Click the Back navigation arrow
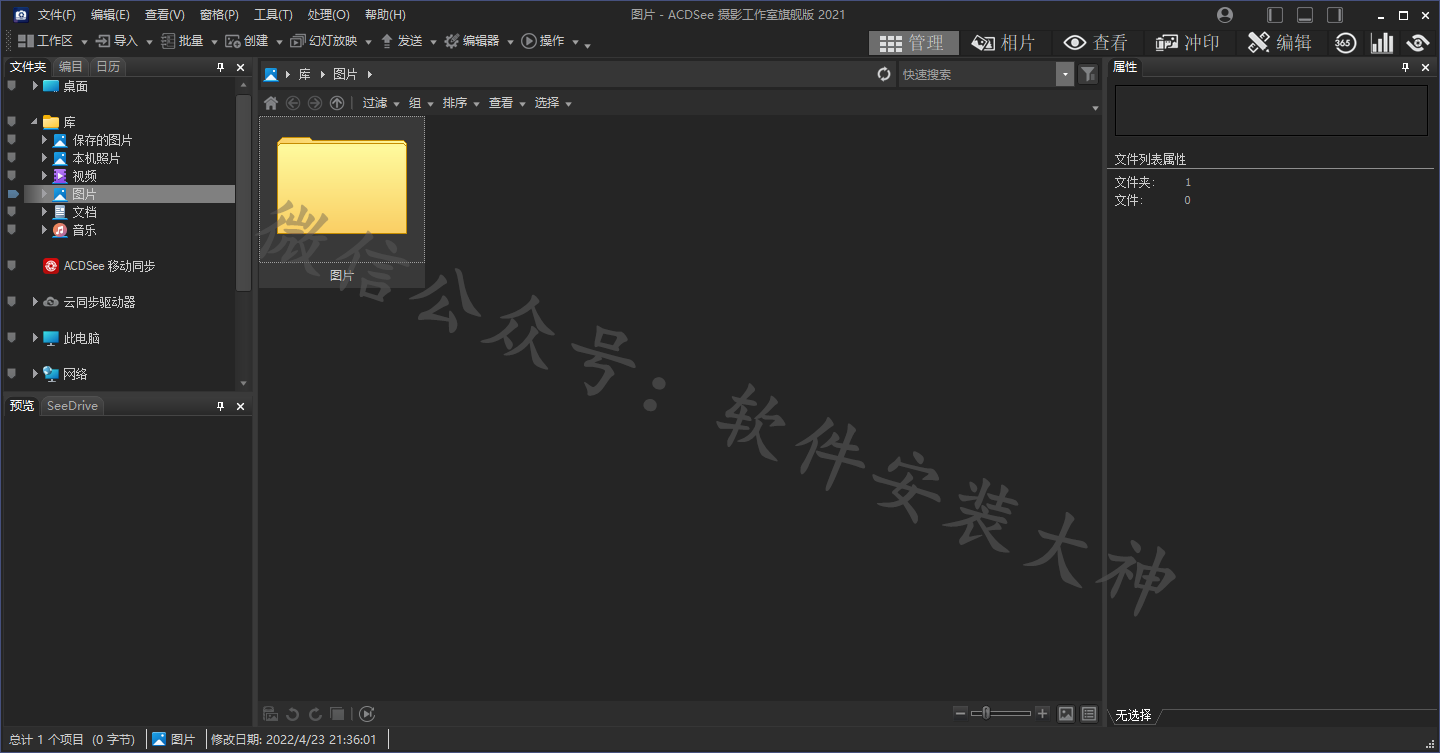Screen dimensions: 1440x753 point(293,103)
